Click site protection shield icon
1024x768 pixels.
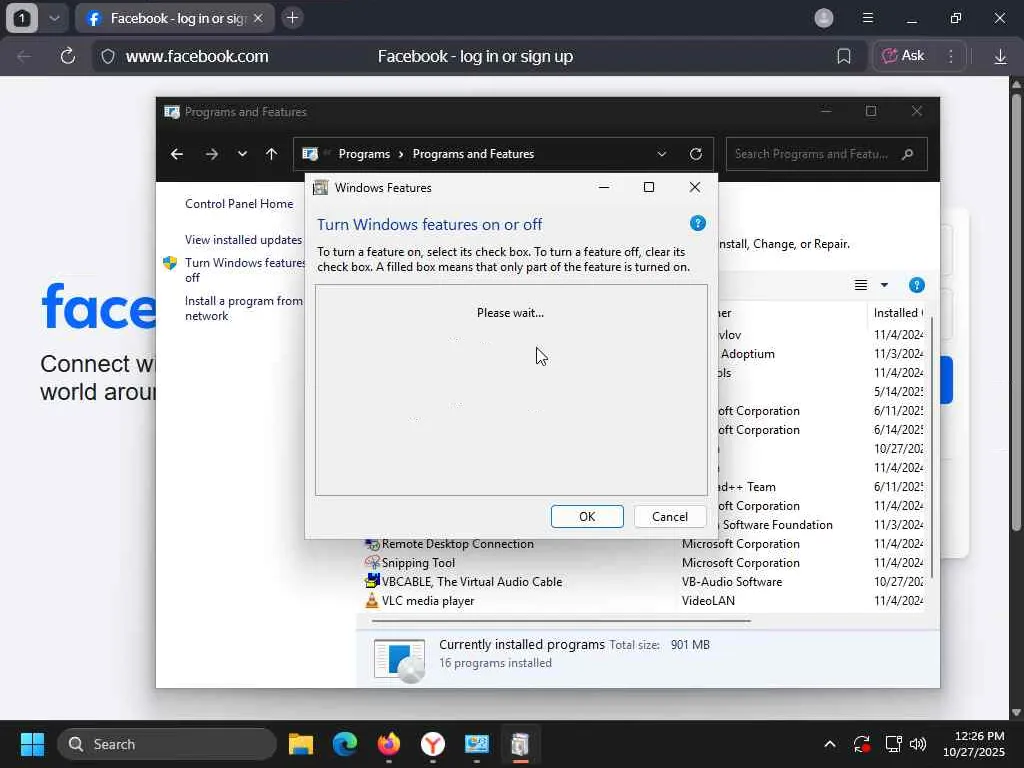(108, 57)
